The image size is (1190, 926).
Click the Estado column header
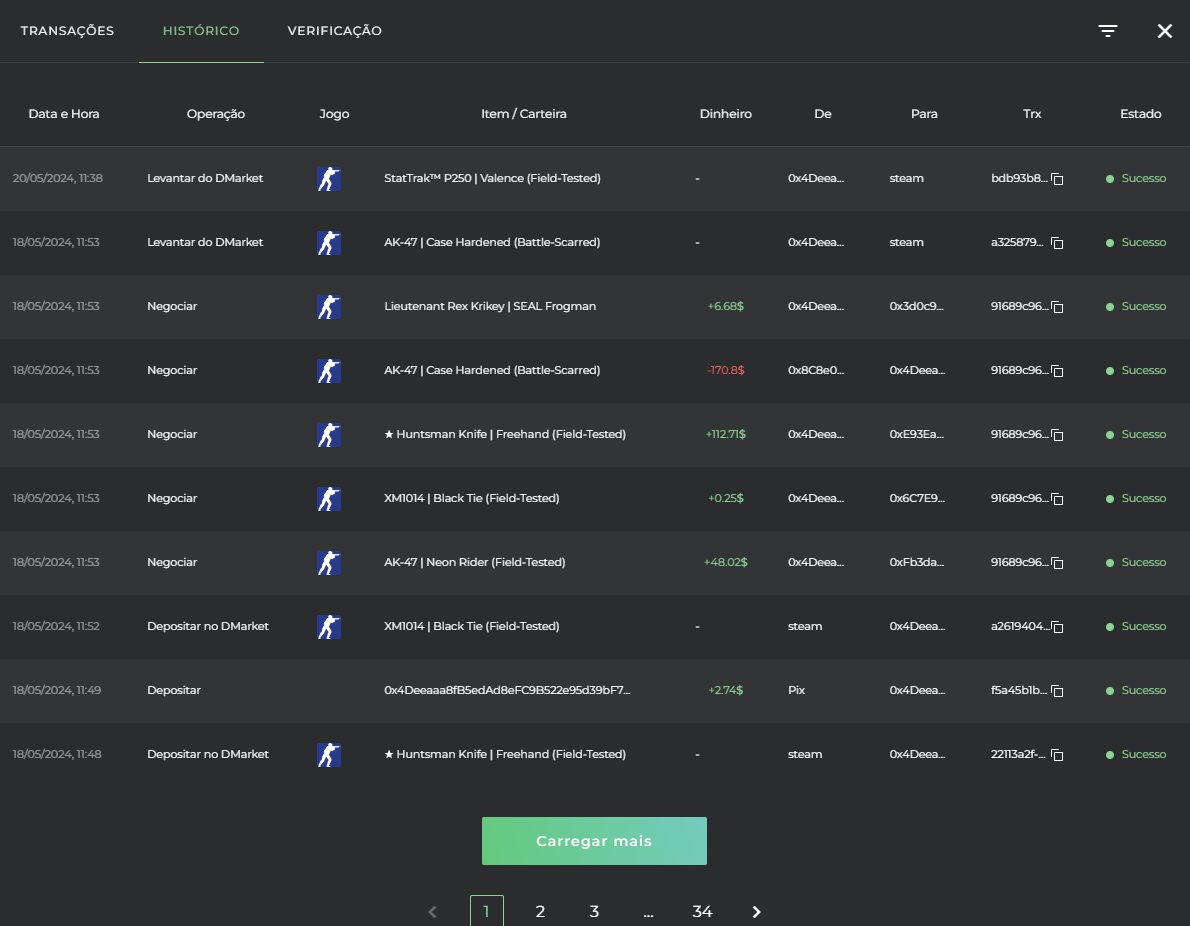(1141, 114)
